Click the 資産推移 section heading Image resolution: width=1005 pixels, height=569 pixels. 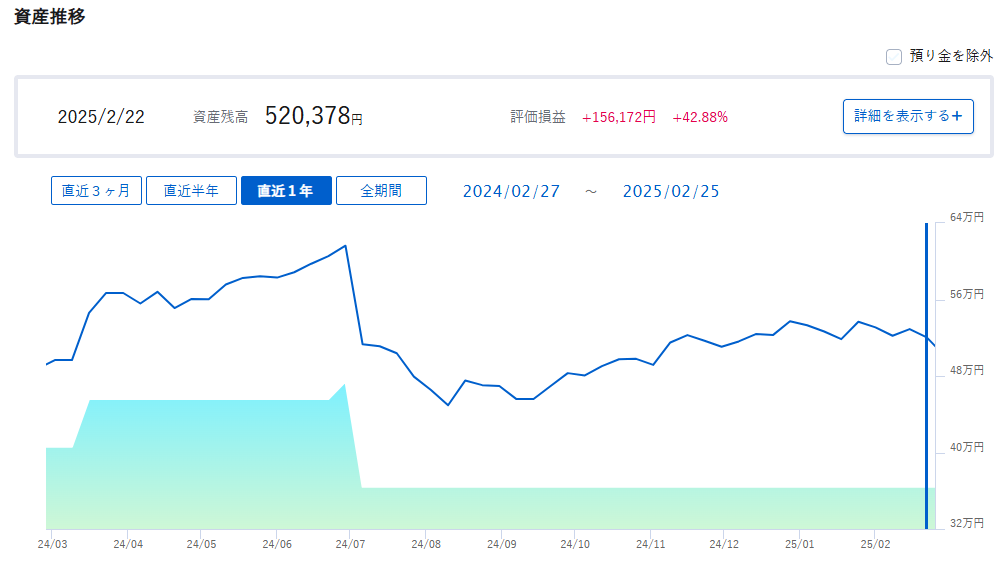49,16
